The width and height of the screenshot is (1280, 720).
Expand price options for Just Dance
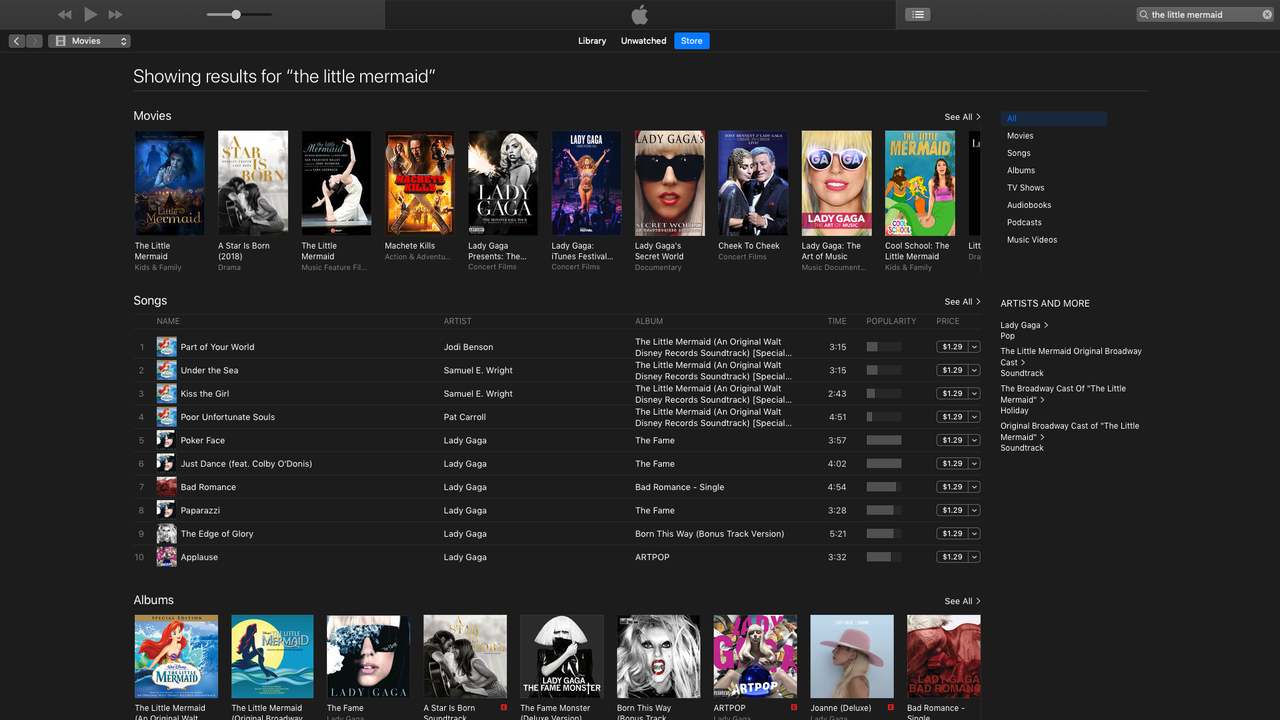pyautogui.click(x=974, y=464)
